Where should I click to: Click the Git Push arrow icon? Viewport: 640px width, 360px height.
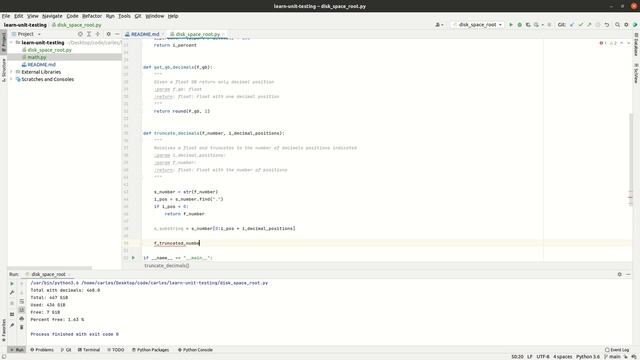[x=589, y=25]
